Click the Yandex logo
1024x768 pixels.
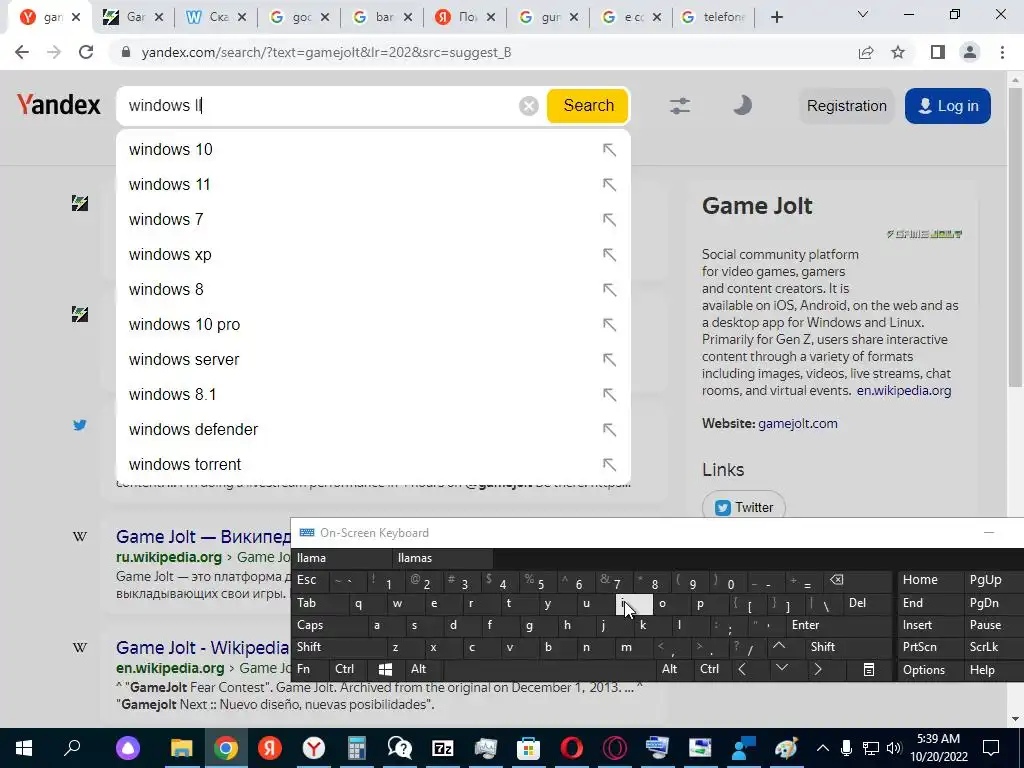(x=58, y=105)
